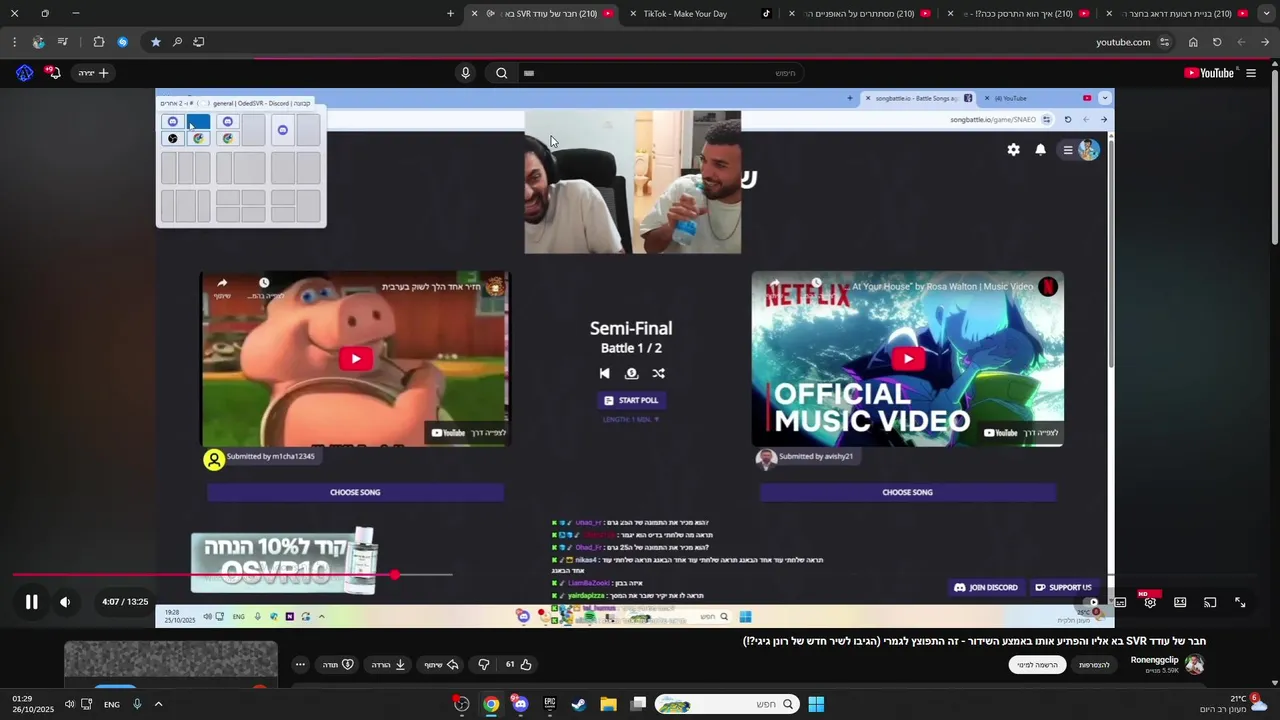Open Steam from the taskbar
This screenshot has width=1280, height=720.
click(578, 704)
